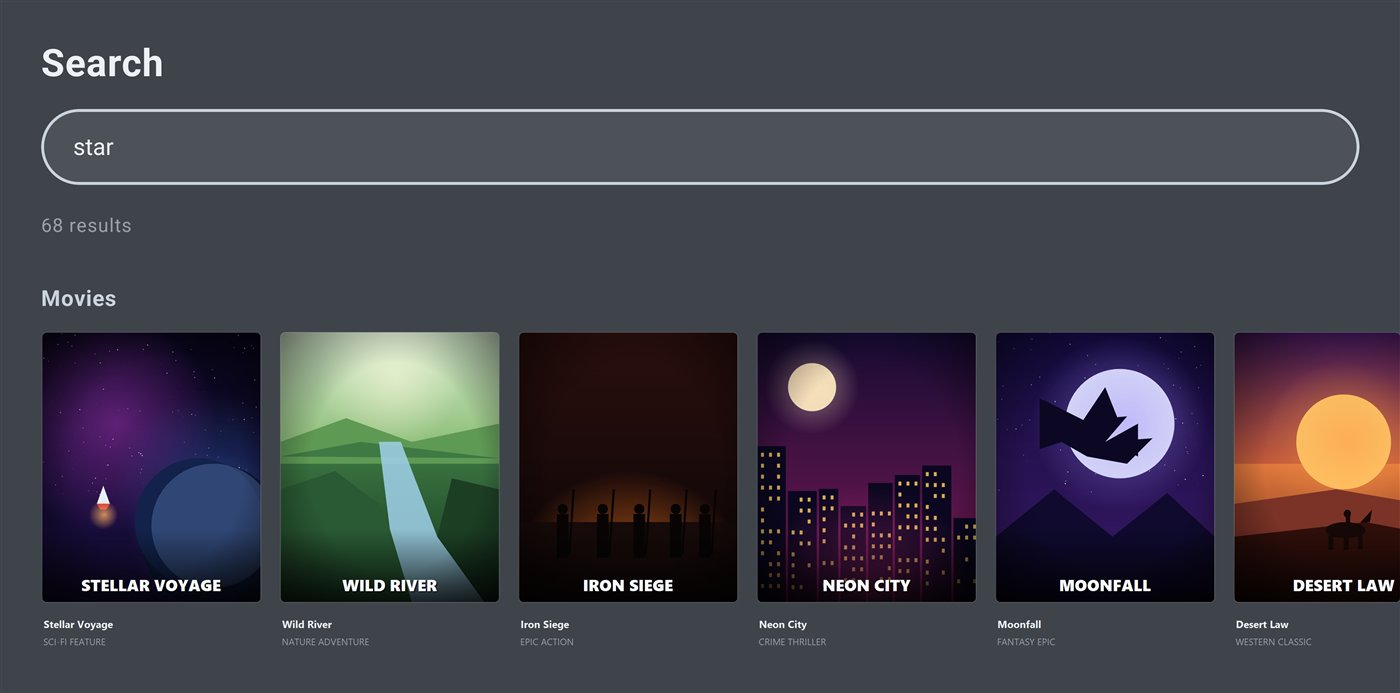This screenshot has width=1400, height=693.
Task: Click the "Moonfall" title below its poster
Action: tap(1019, 625)
